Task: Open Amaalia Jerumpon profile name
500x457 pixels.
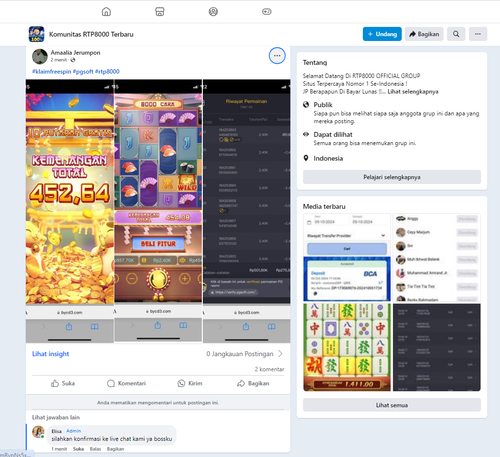Action: 75,53
